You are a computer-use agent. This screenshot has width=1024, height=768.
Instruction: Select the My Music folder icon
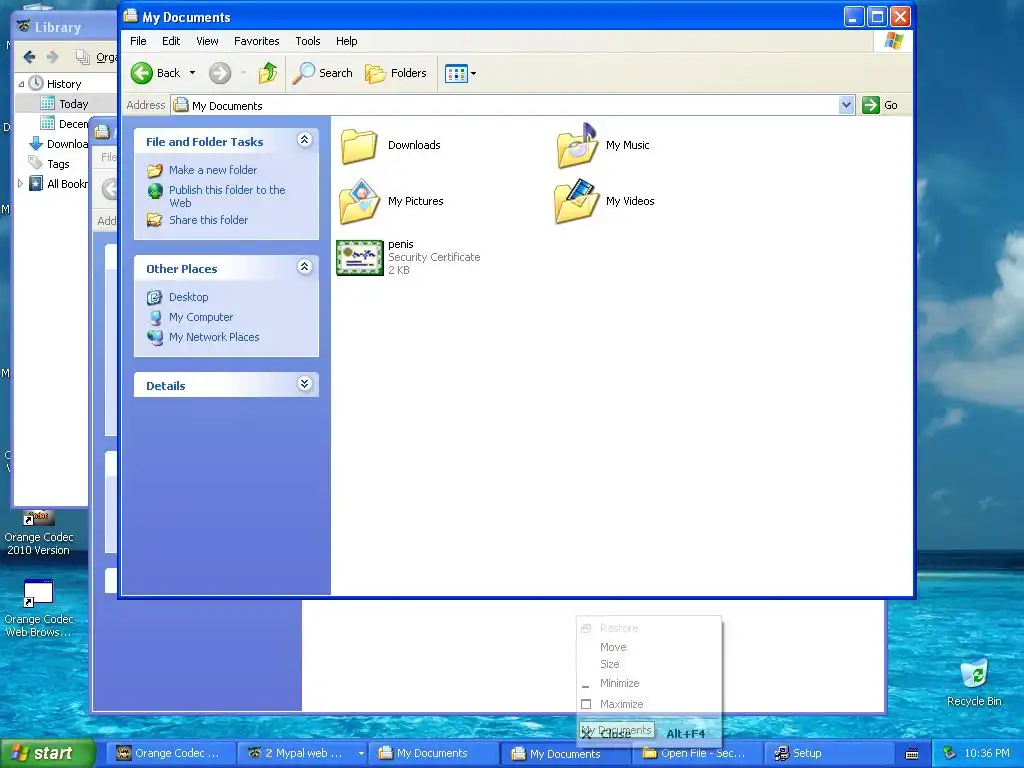(577, 146)
